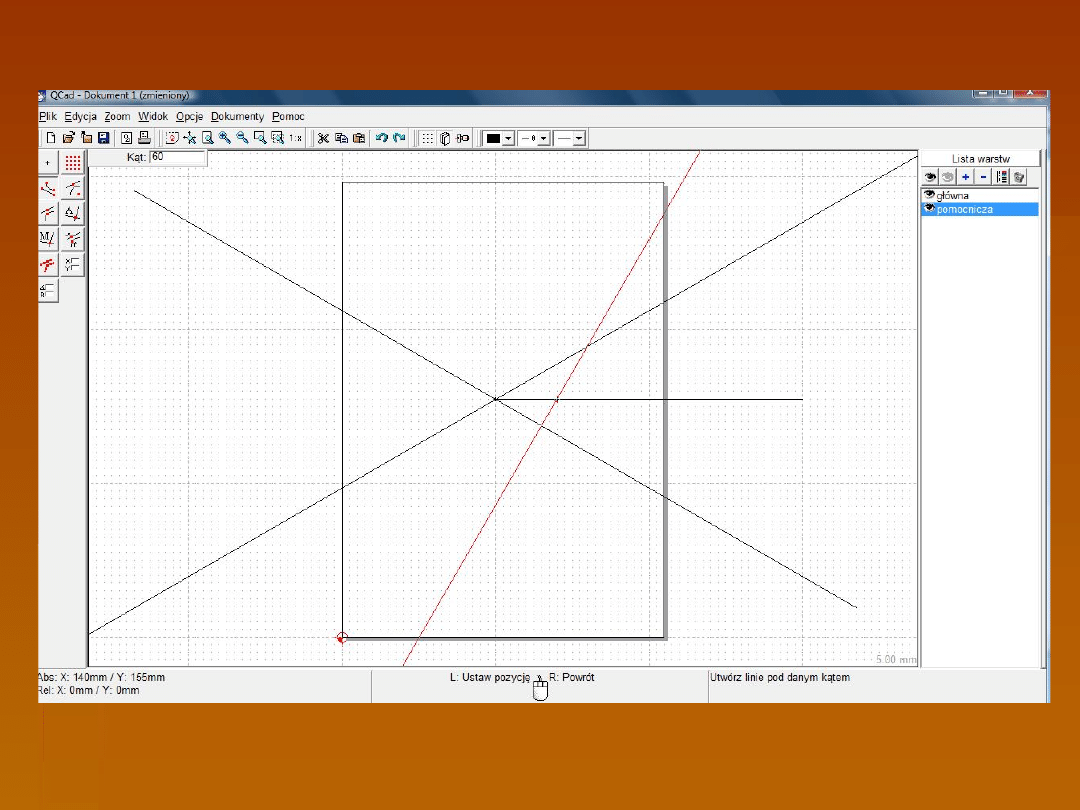Click the Print icon in toolbar
This screenshot has height=810, width=1080.
(x=144, y=138)
